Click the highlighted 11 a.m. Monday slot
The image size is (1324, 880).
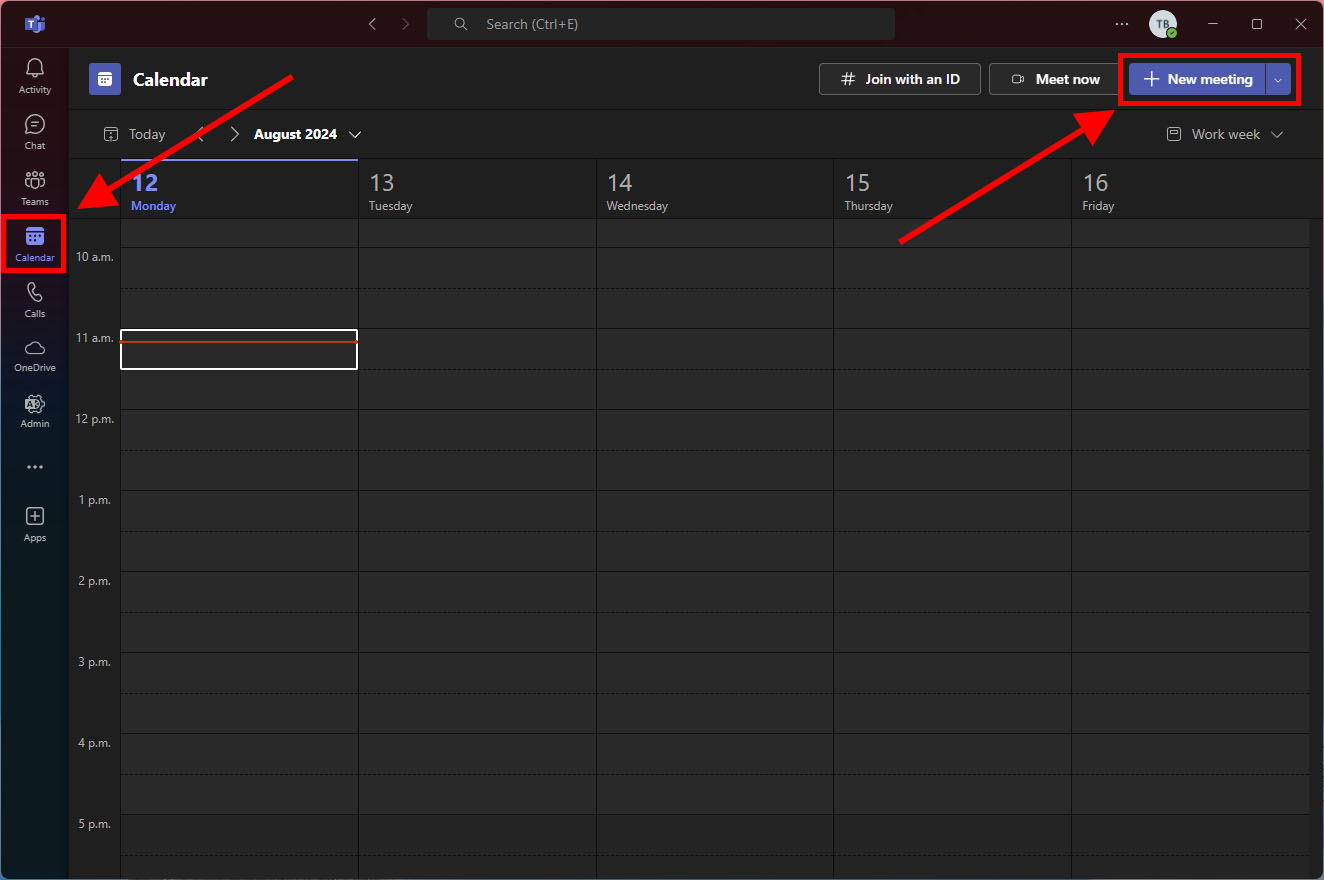239,349
